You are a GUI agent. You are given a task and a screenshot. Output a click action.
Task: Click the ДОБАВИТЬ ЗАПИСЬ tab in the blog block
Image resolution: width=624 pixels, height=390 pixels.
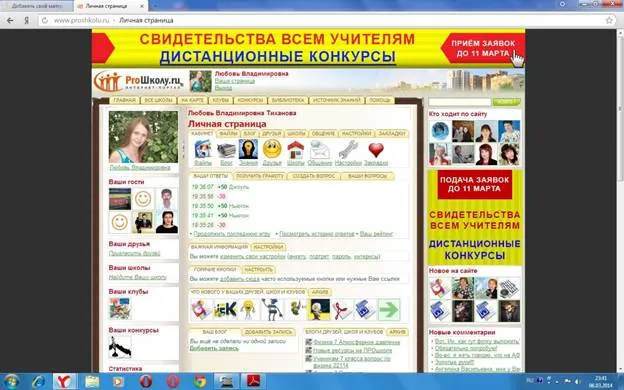point(268,332)
